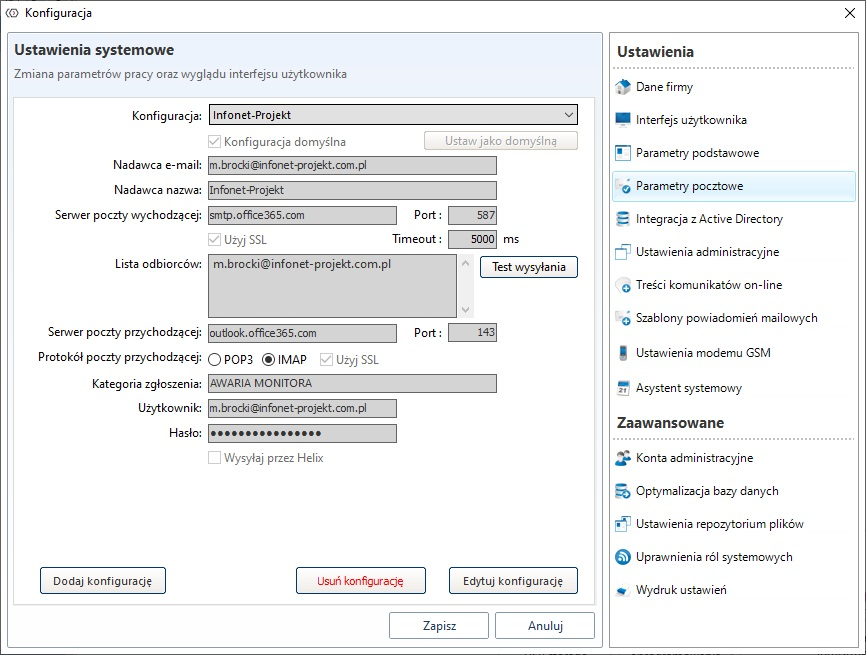Select the POP3 radio button
866x655 pixels.
pos(215,360)
